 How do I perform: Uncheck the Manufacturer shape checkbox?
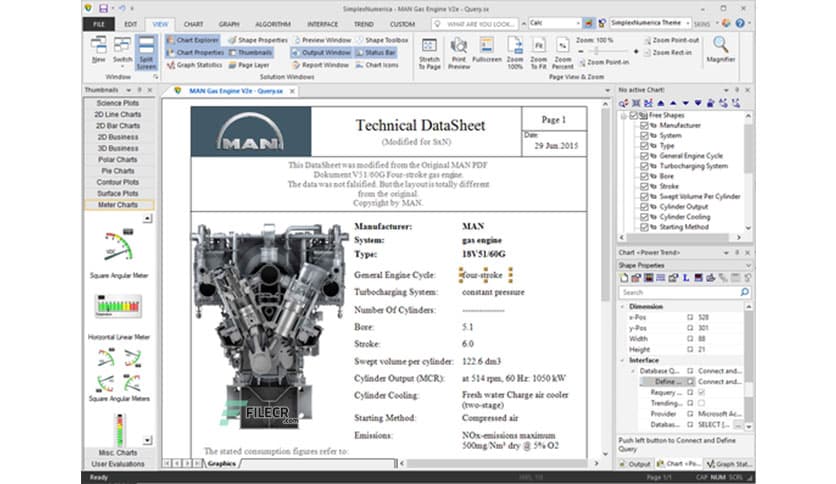pos(644,125)
